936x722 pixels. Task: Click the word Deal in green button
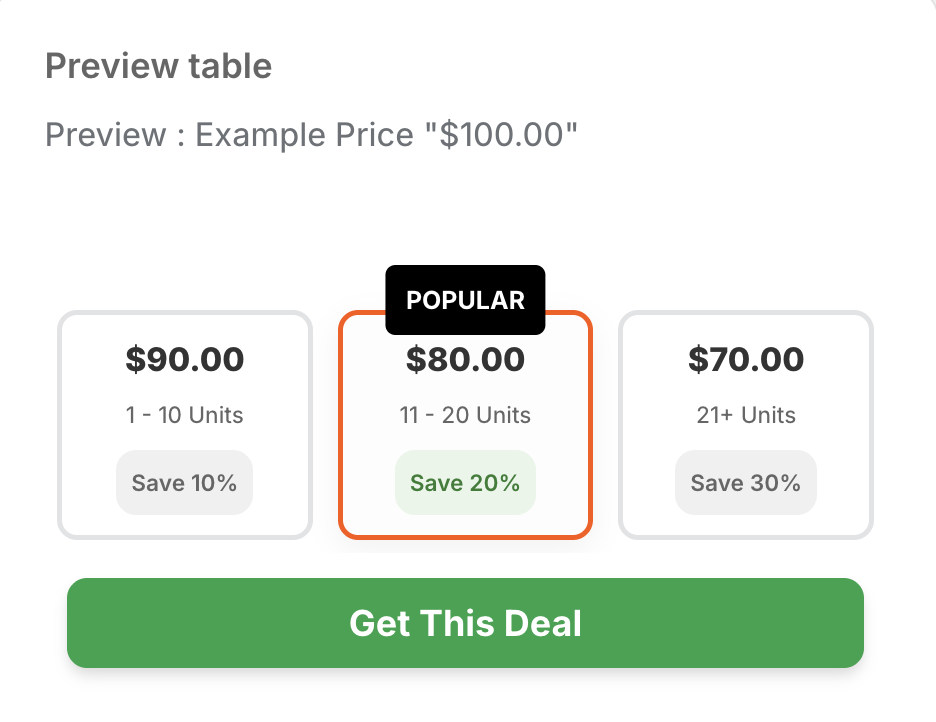point(544,623)
